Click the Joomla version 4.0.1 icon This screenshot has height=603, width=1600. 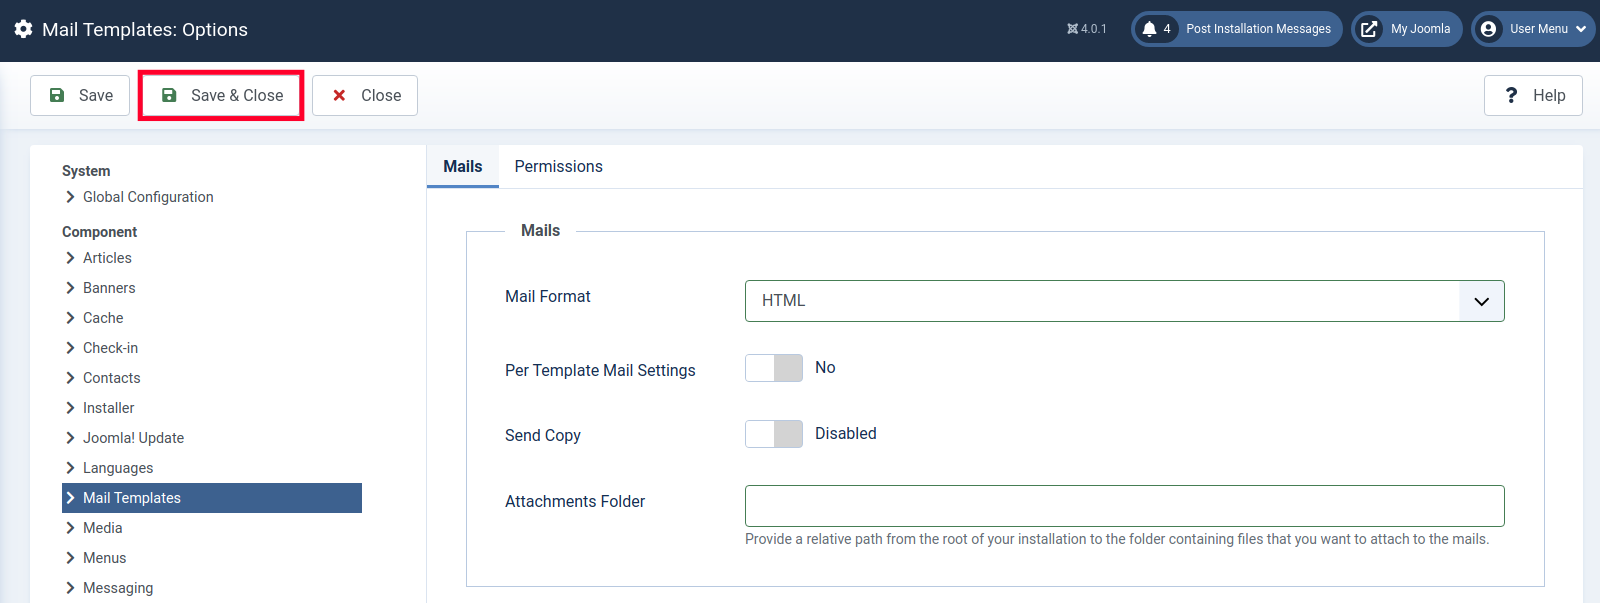(x=1073, y=29)
